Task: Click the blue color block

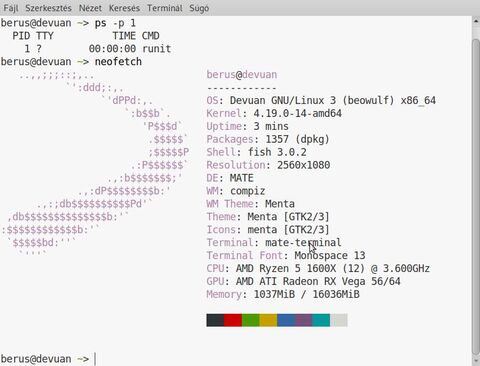Action: [x=286, y=320]
